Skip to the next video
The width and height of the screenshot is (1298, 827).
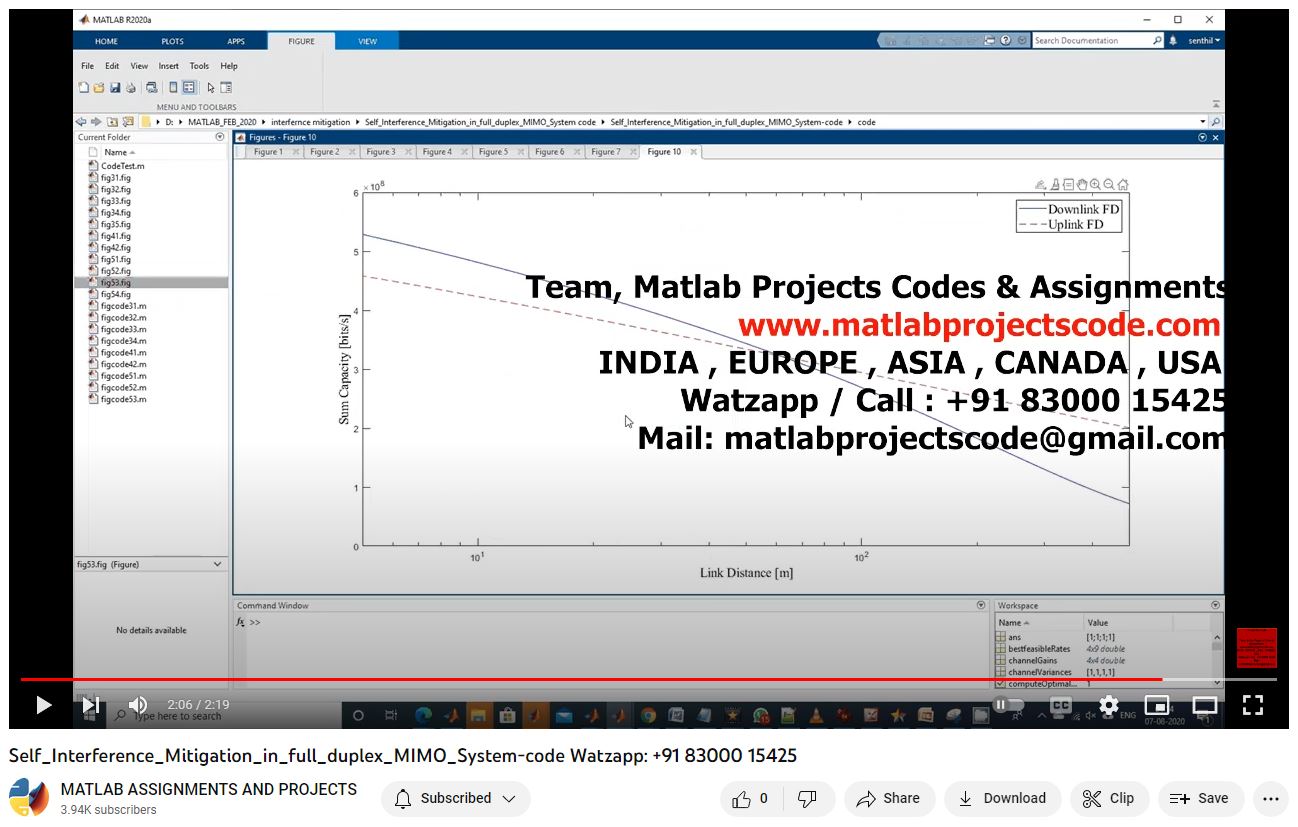click(91, 705)
